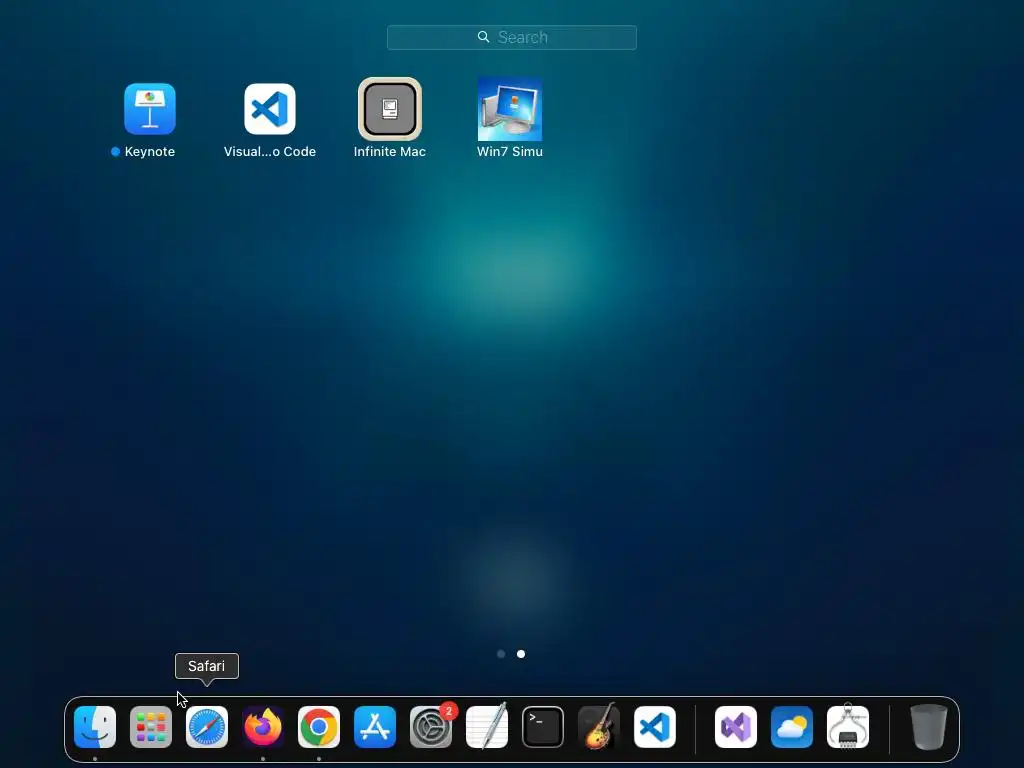The width and height of the screenshot is (1024, 768).
Task: Click the "Visual...o Code" label
Action: pyautogui.click(x=270, y=152)
